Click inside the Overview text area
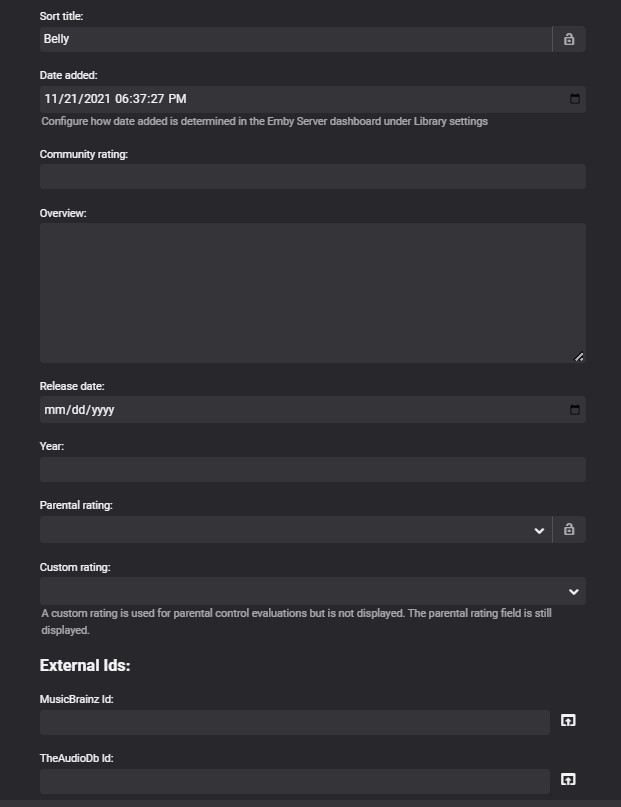The width and height of the screenshot is (621, 807). [x=312, y=292]
